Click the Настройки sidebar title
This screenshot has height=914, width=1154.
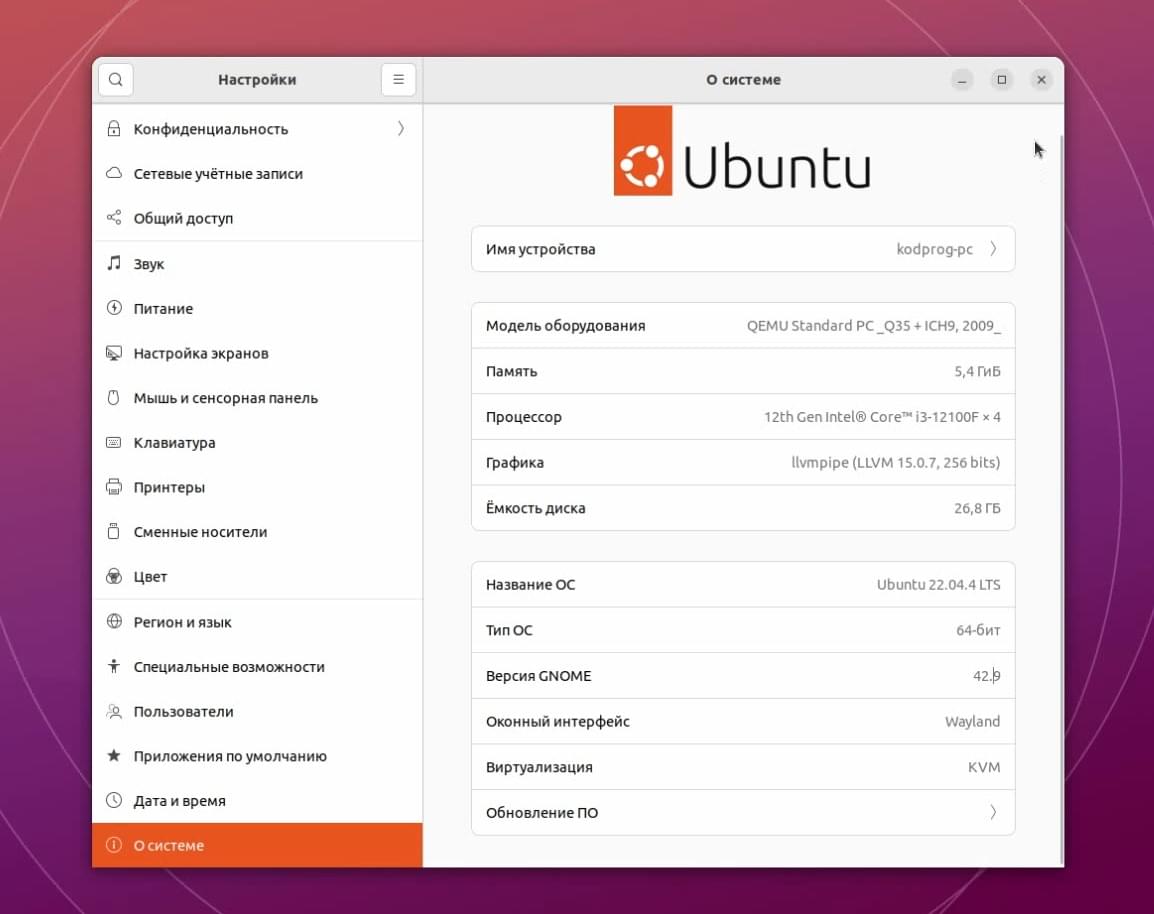(x=257, y=79)
